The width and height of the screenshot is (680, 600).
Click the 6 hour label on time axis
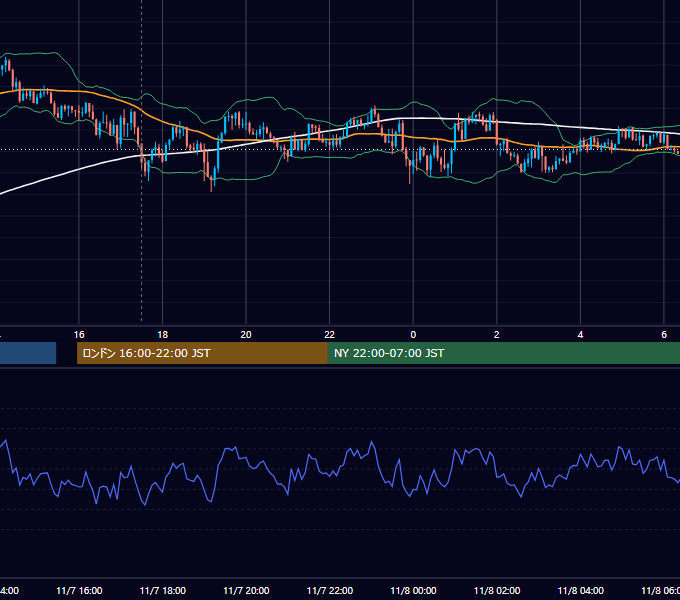click(664, 335)
